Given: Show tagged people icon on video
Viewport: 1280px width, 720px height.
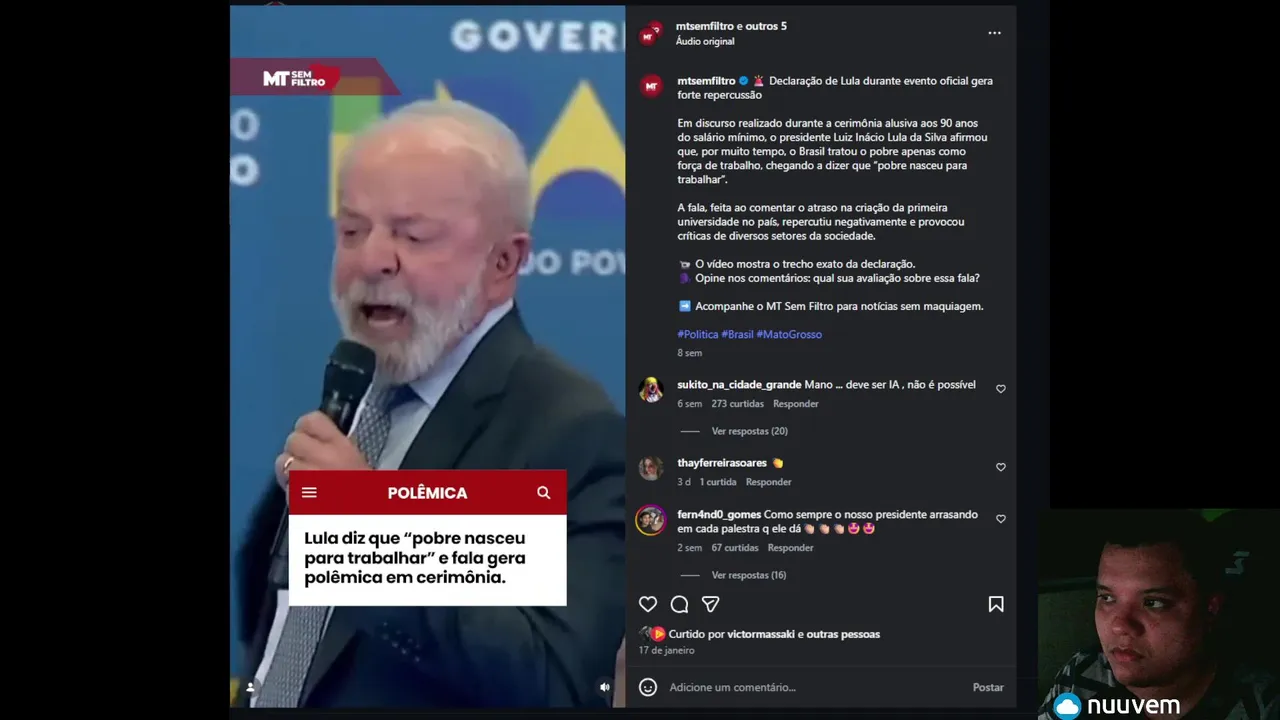Looking at the screenshot, I should pyautogui.click(x=250, y=687).
